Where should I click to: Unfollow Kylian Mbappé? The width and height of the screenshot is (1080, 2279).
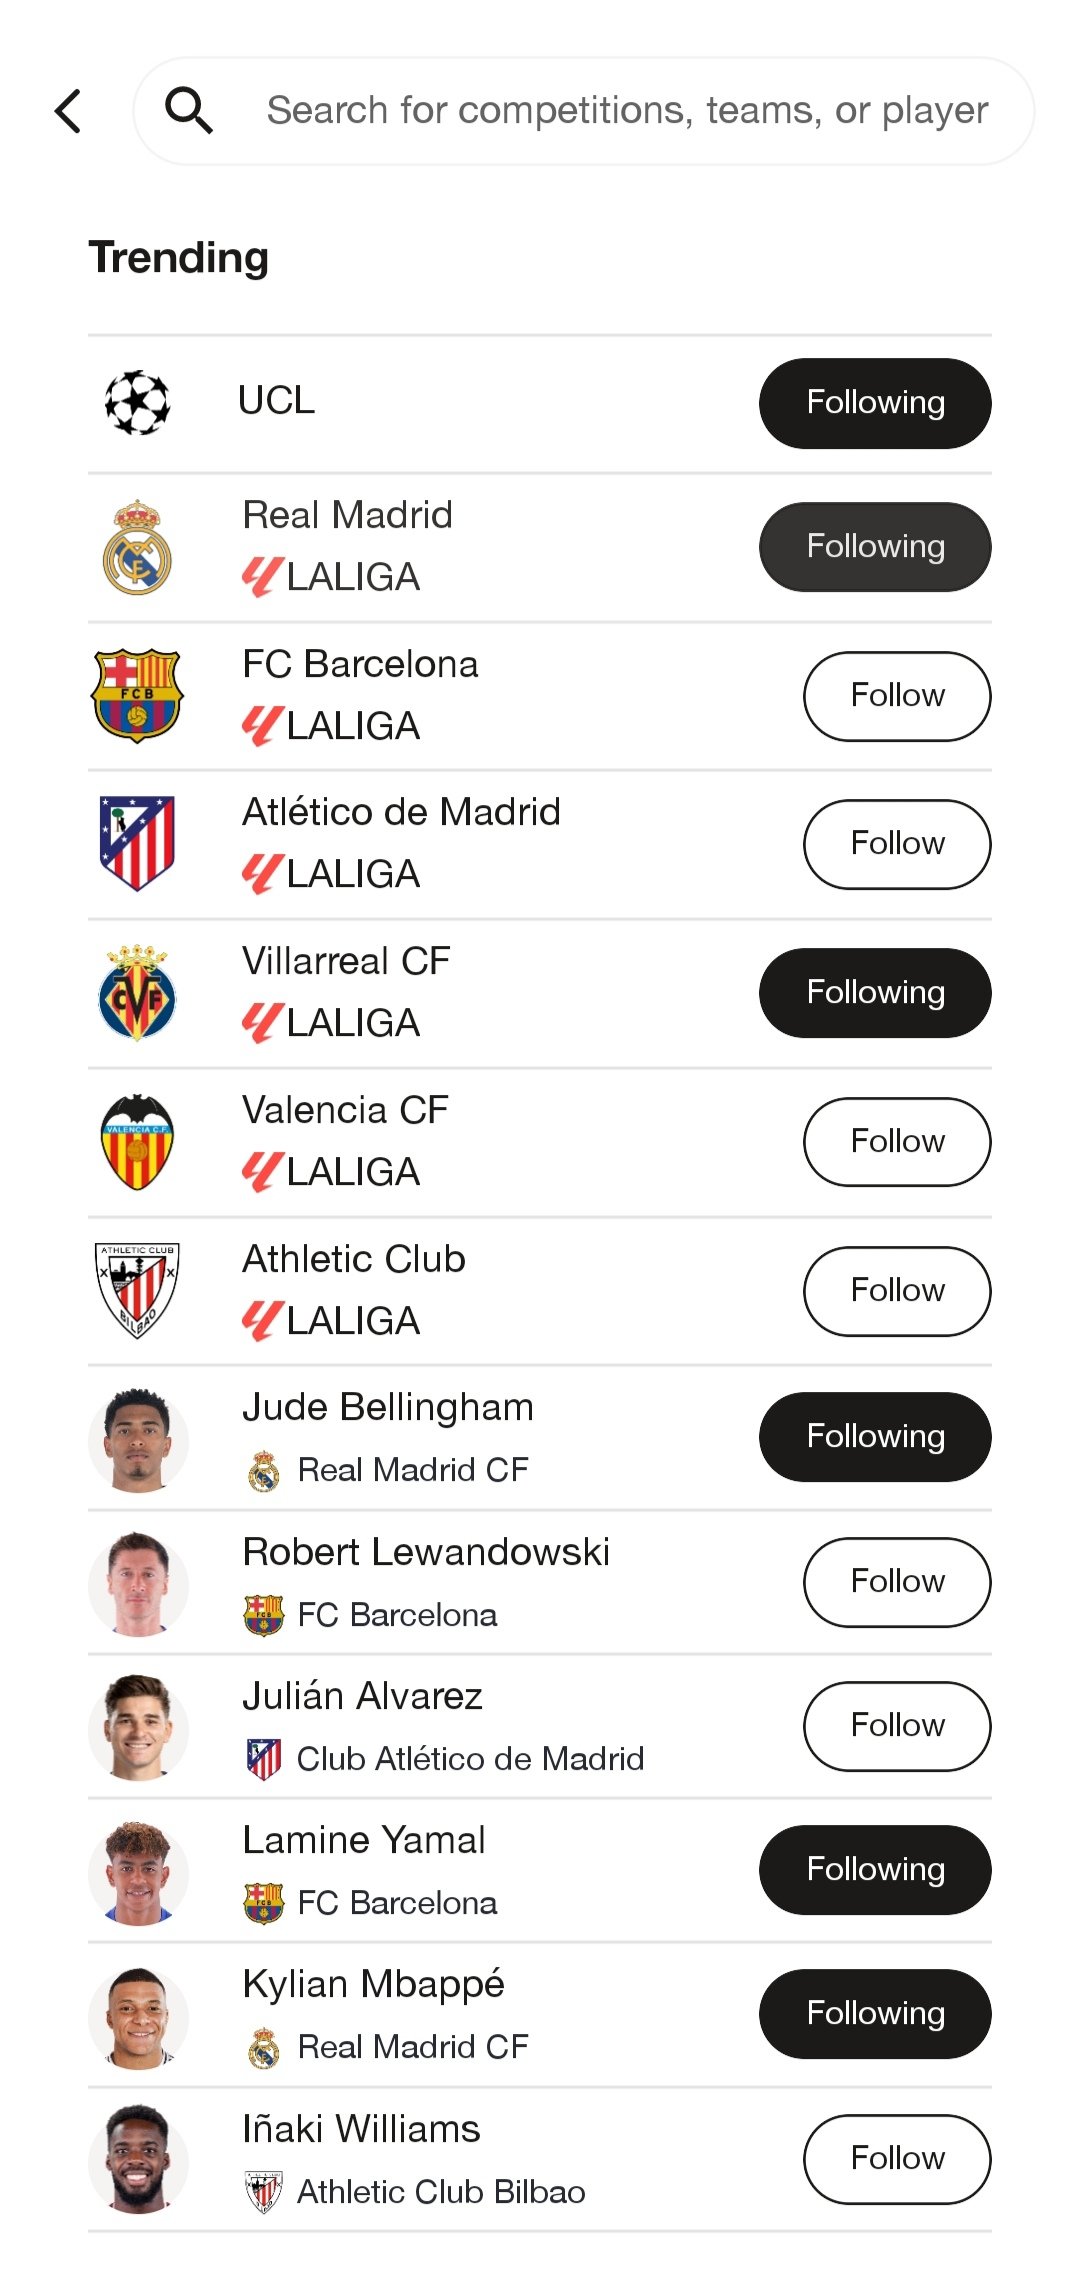point(875,2014)
